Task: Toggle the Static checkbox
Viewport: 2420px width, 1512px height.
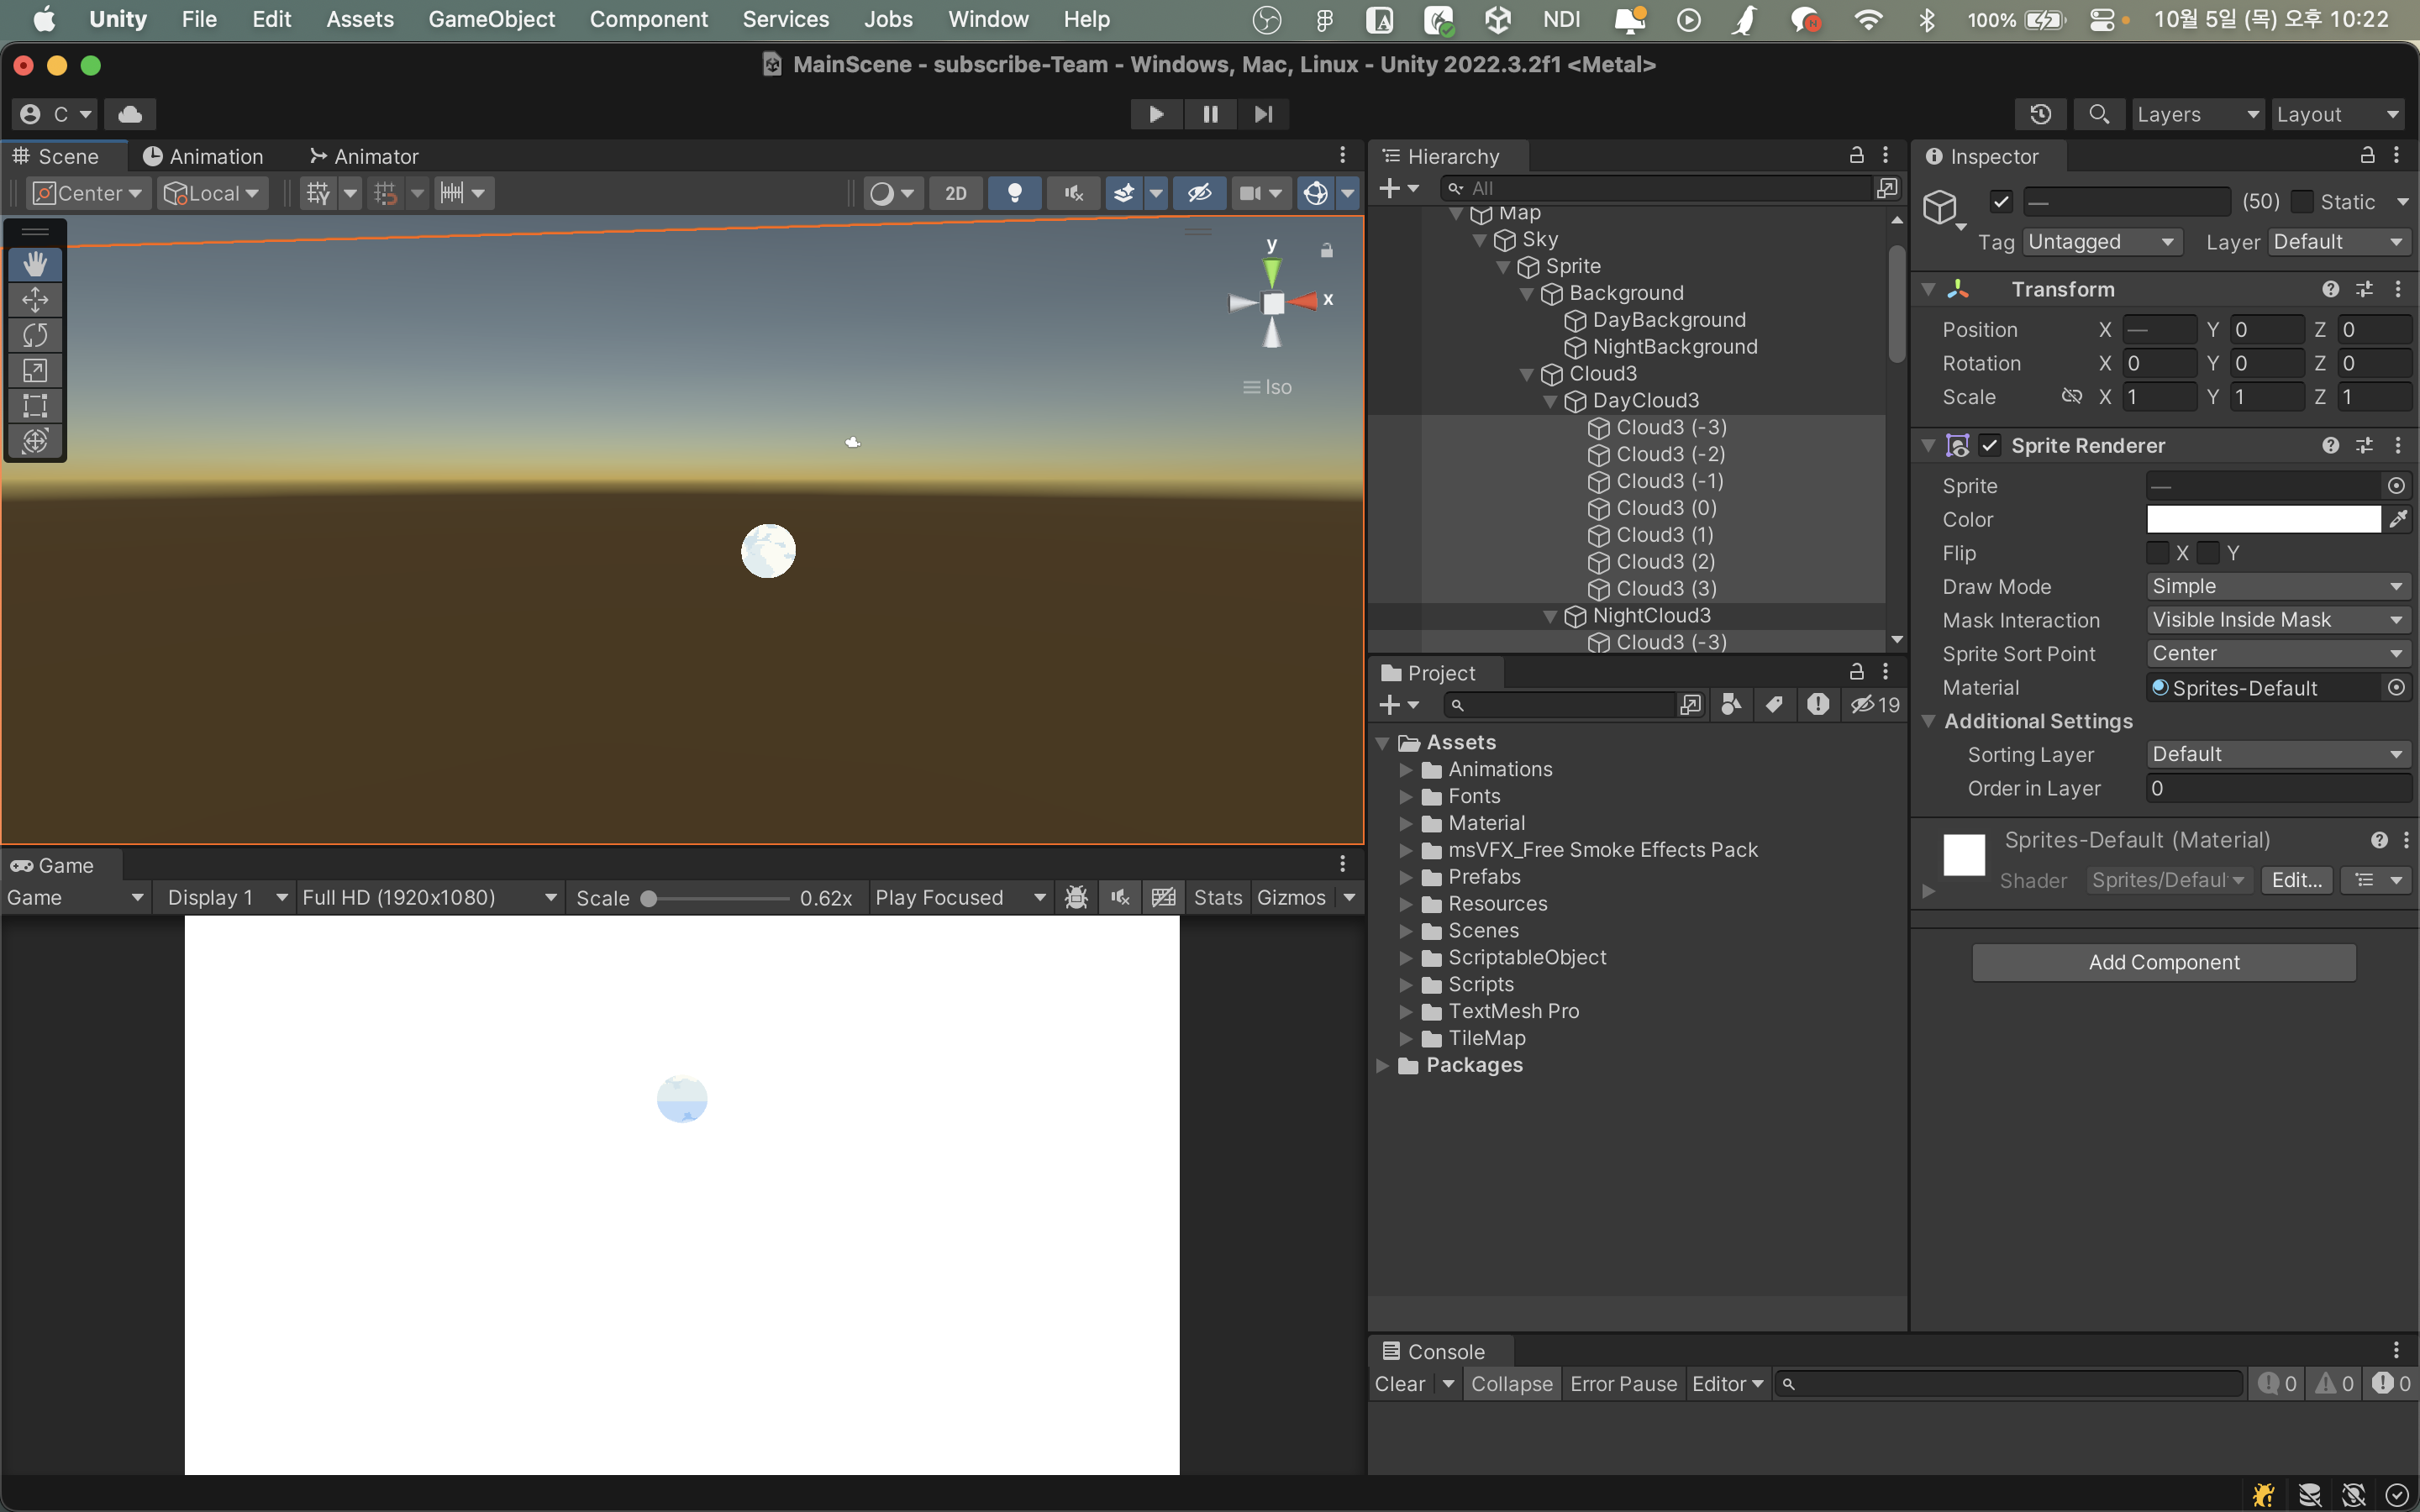Action: tap(2303, 202)
